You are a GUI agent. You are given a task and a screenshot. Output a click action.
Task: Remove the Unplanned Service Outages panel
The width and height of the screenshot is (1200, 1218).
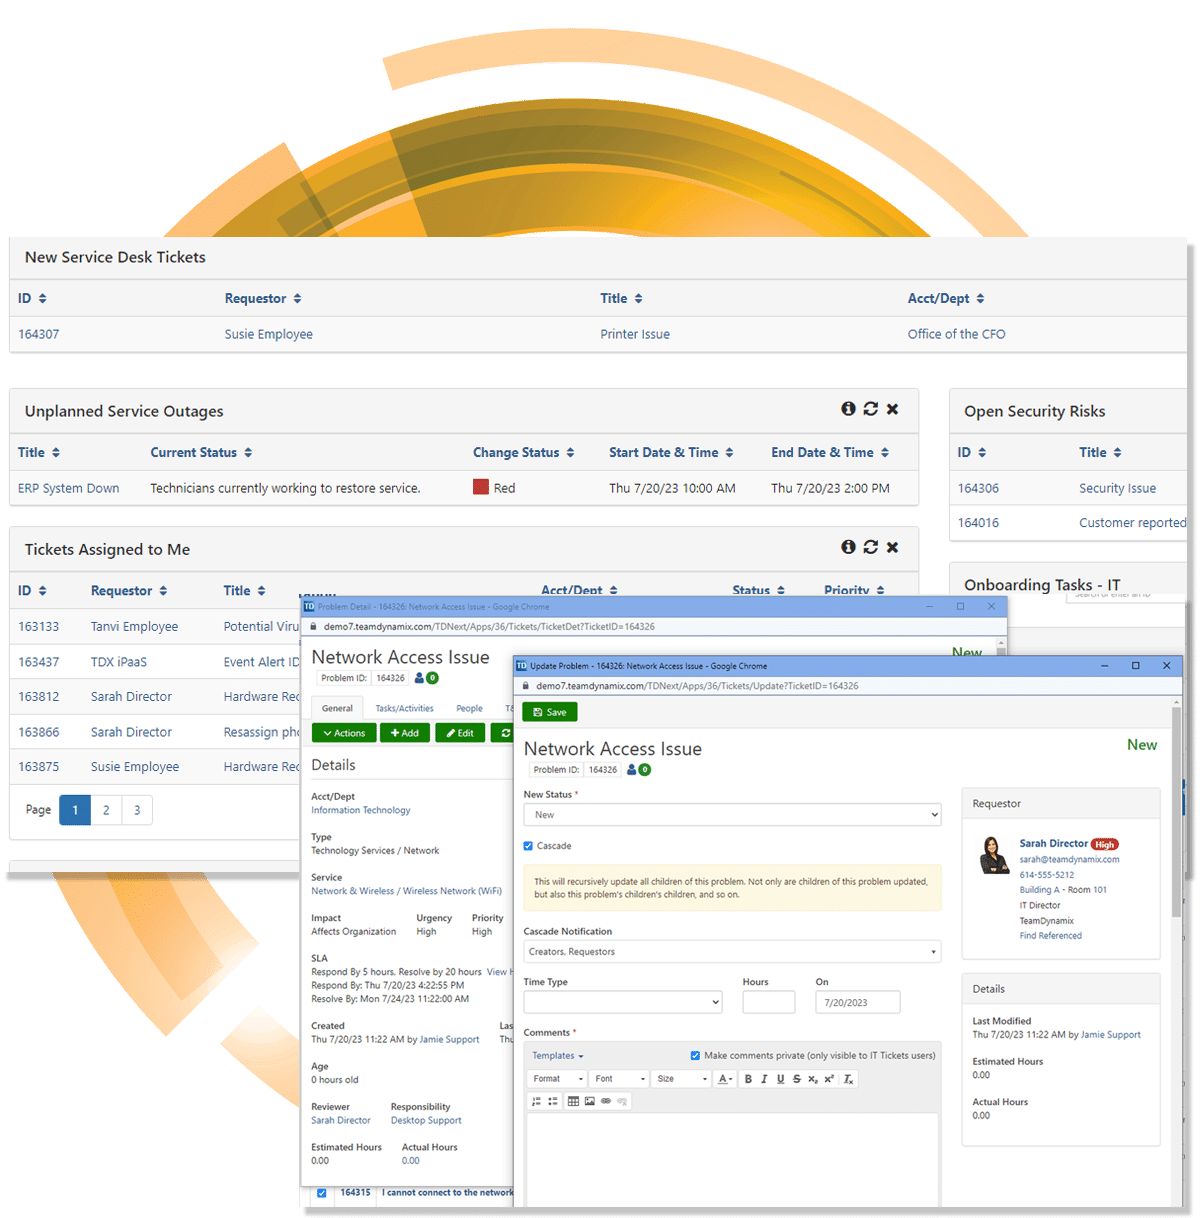(892, 409)
